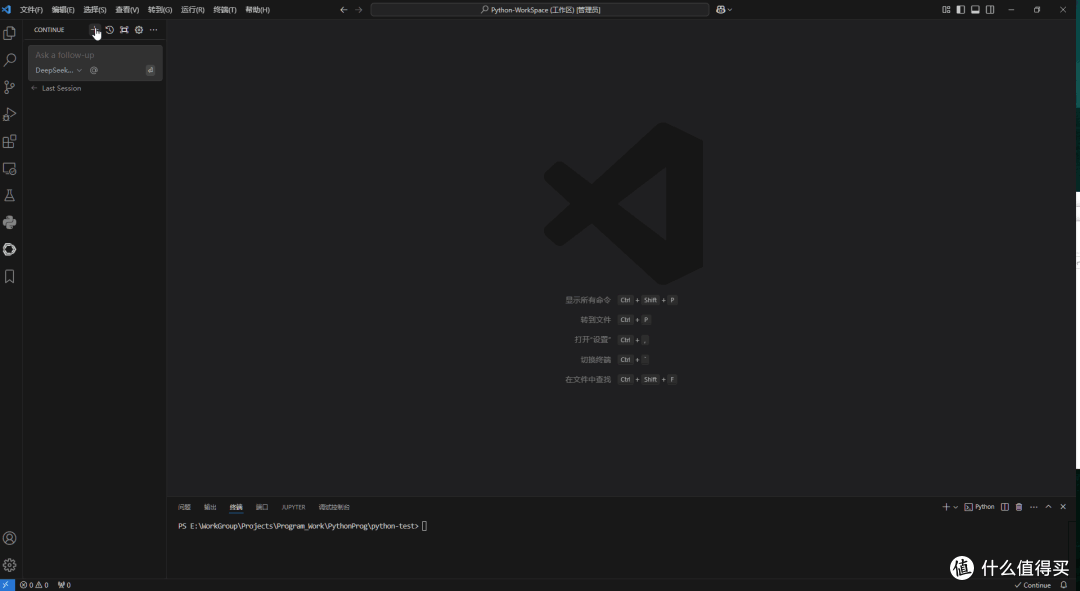Send the message with enter icon
1080x591 pixels.
(x=150, y=70)
